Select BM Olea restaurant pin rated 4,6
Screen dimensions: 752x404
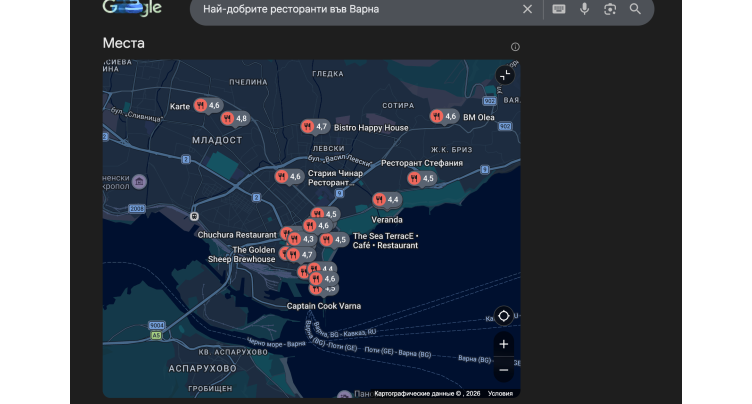444,117
